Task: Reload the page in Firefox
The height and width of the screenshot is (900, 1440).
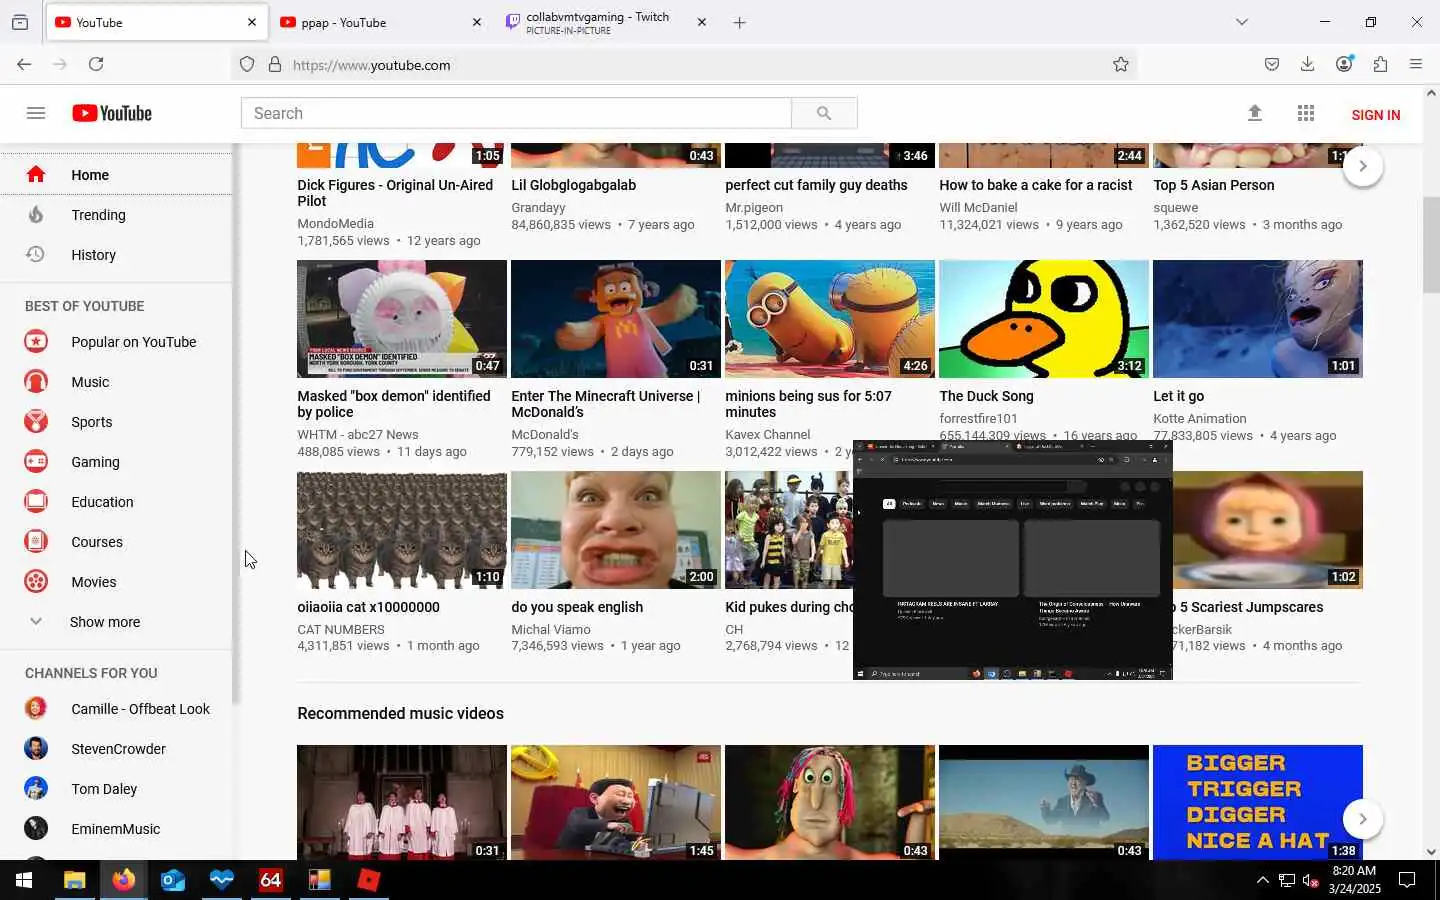Action: 96,64
